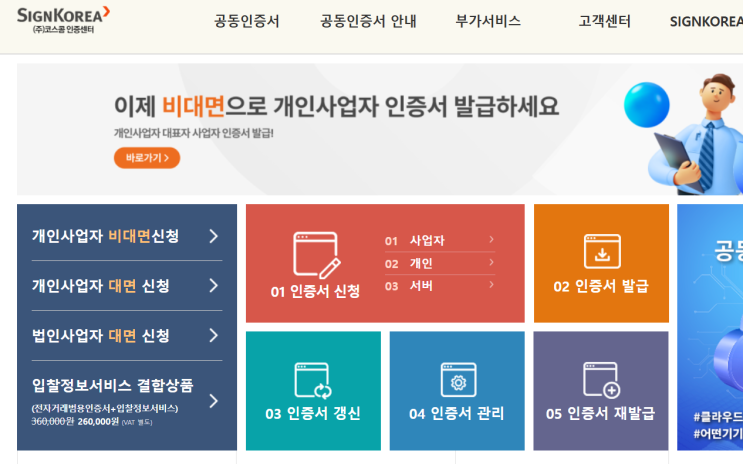Screen dimensions: 743x464
Task: Click the certificate download icon
Action: [x=602, y=251]
